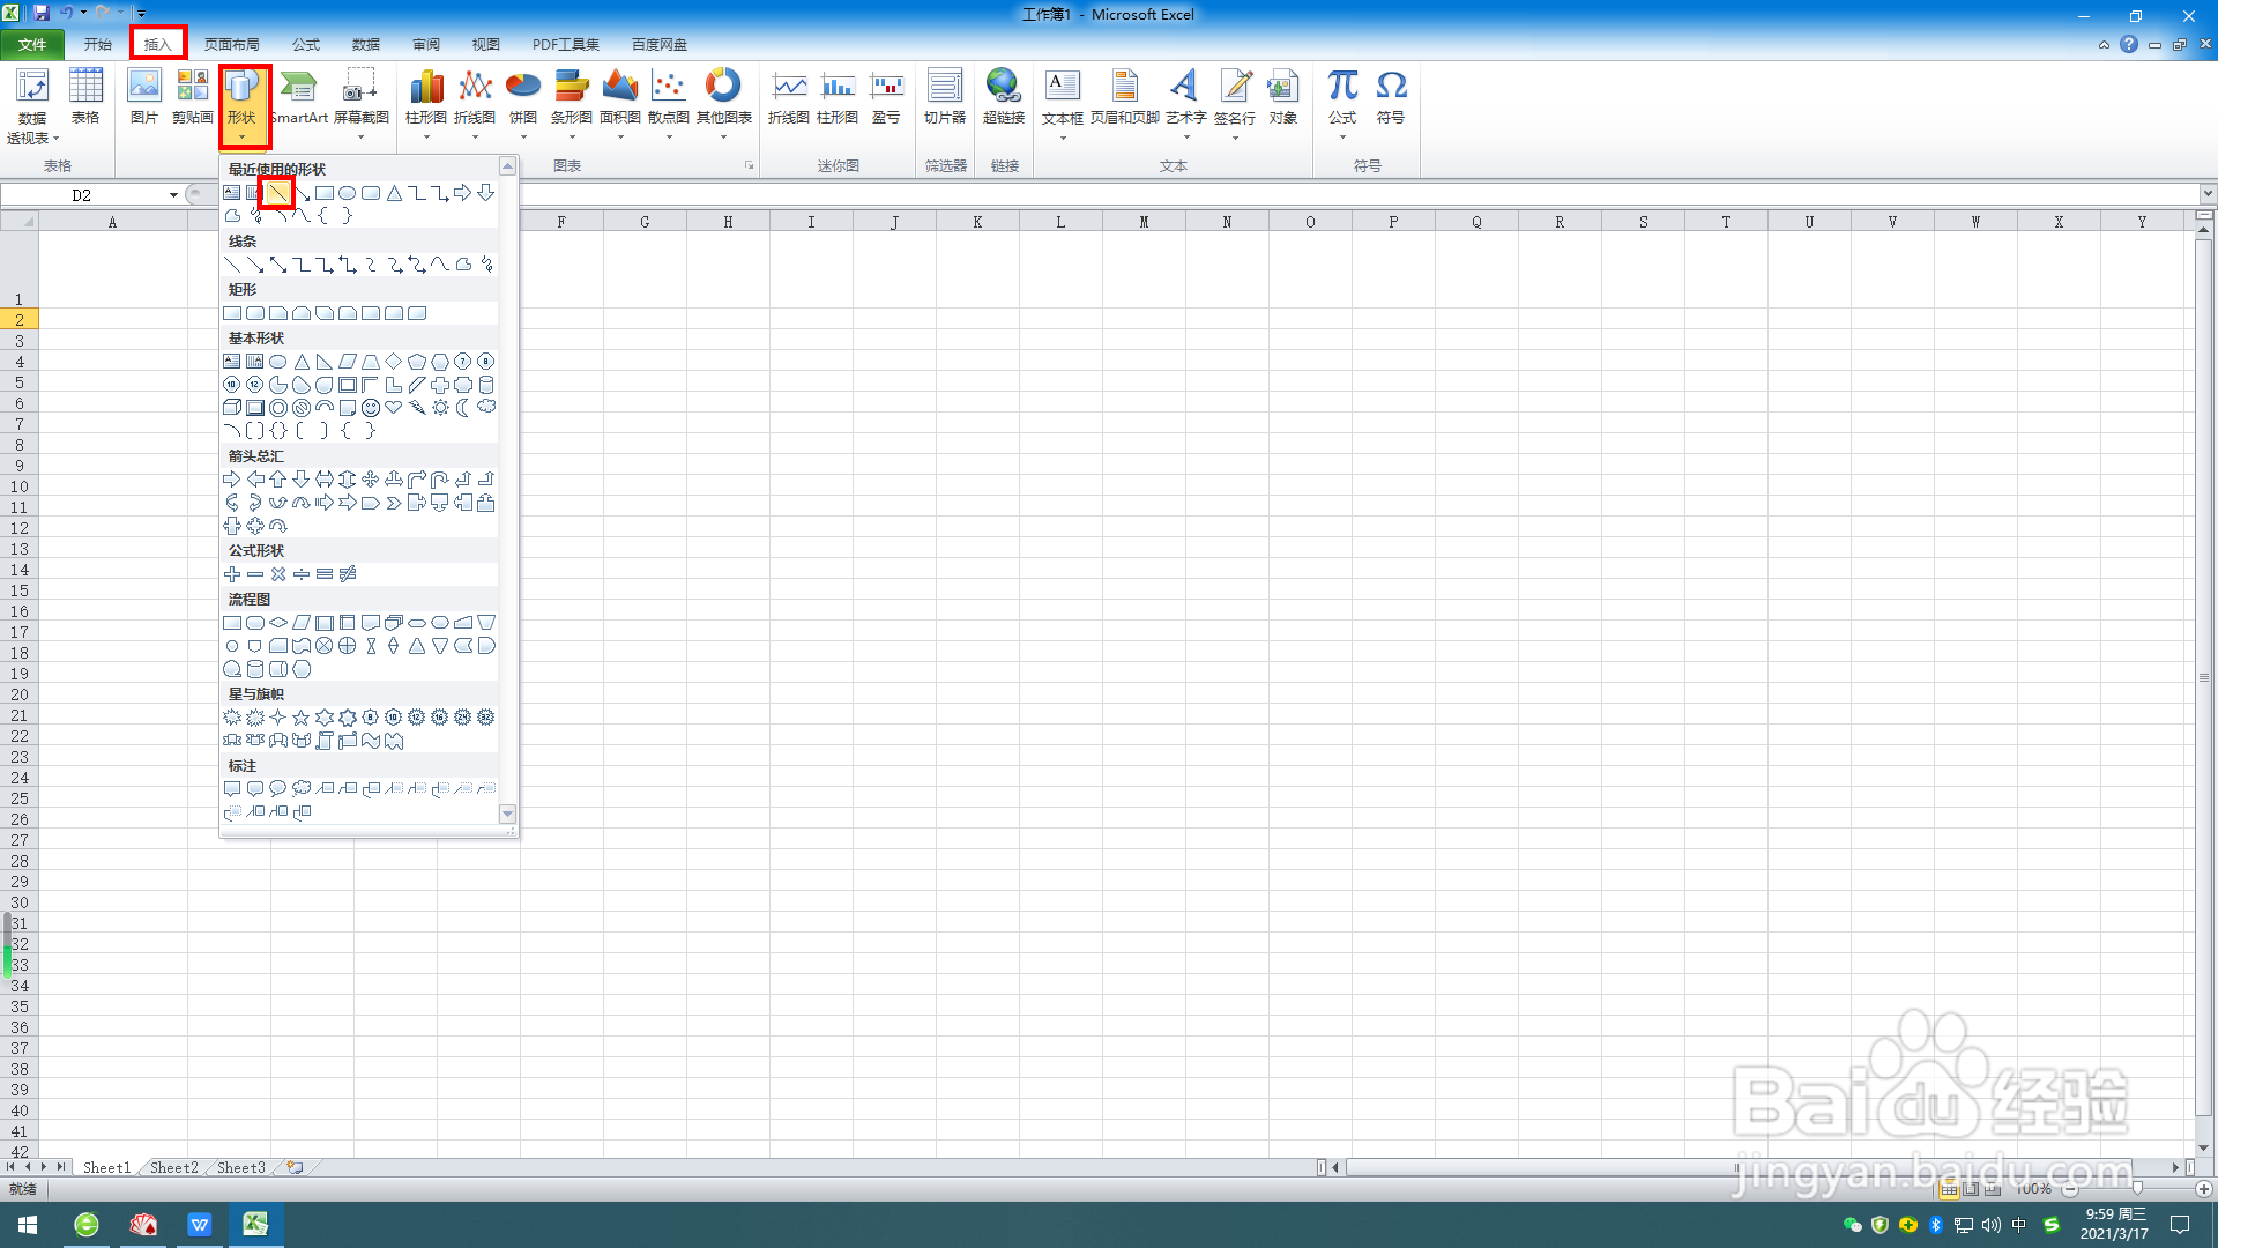Select the division sign formula shape
This screenshot has height=1249, width=2256.
tap(301, 574)
